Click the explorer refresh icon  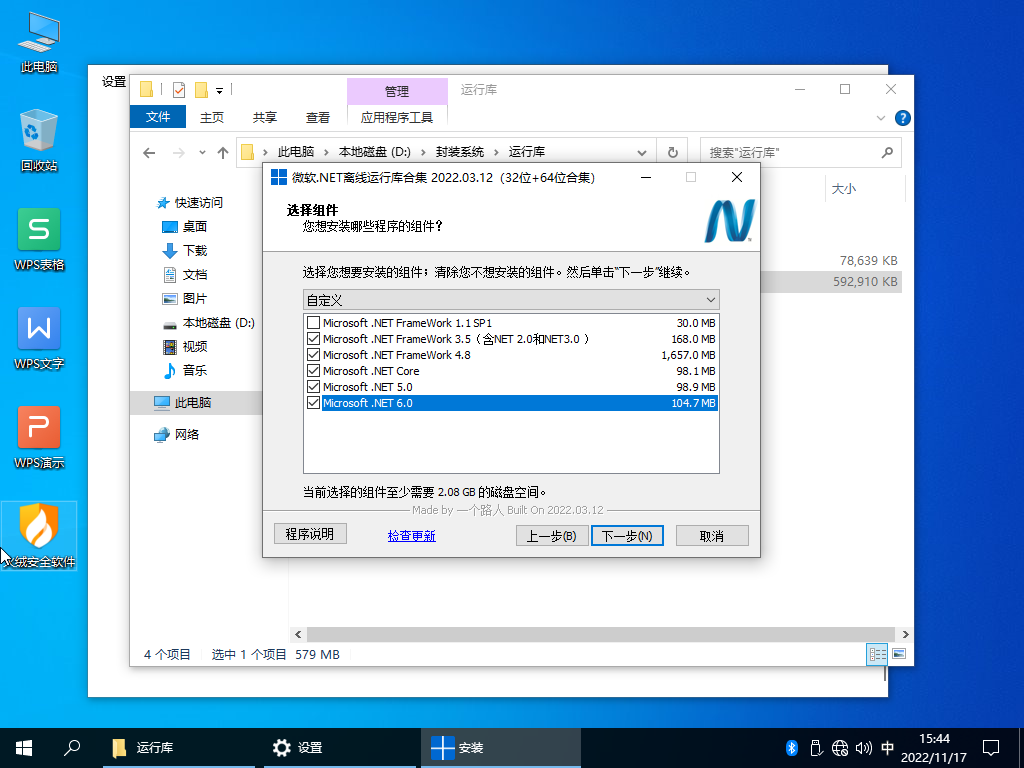tap(673, 152)
